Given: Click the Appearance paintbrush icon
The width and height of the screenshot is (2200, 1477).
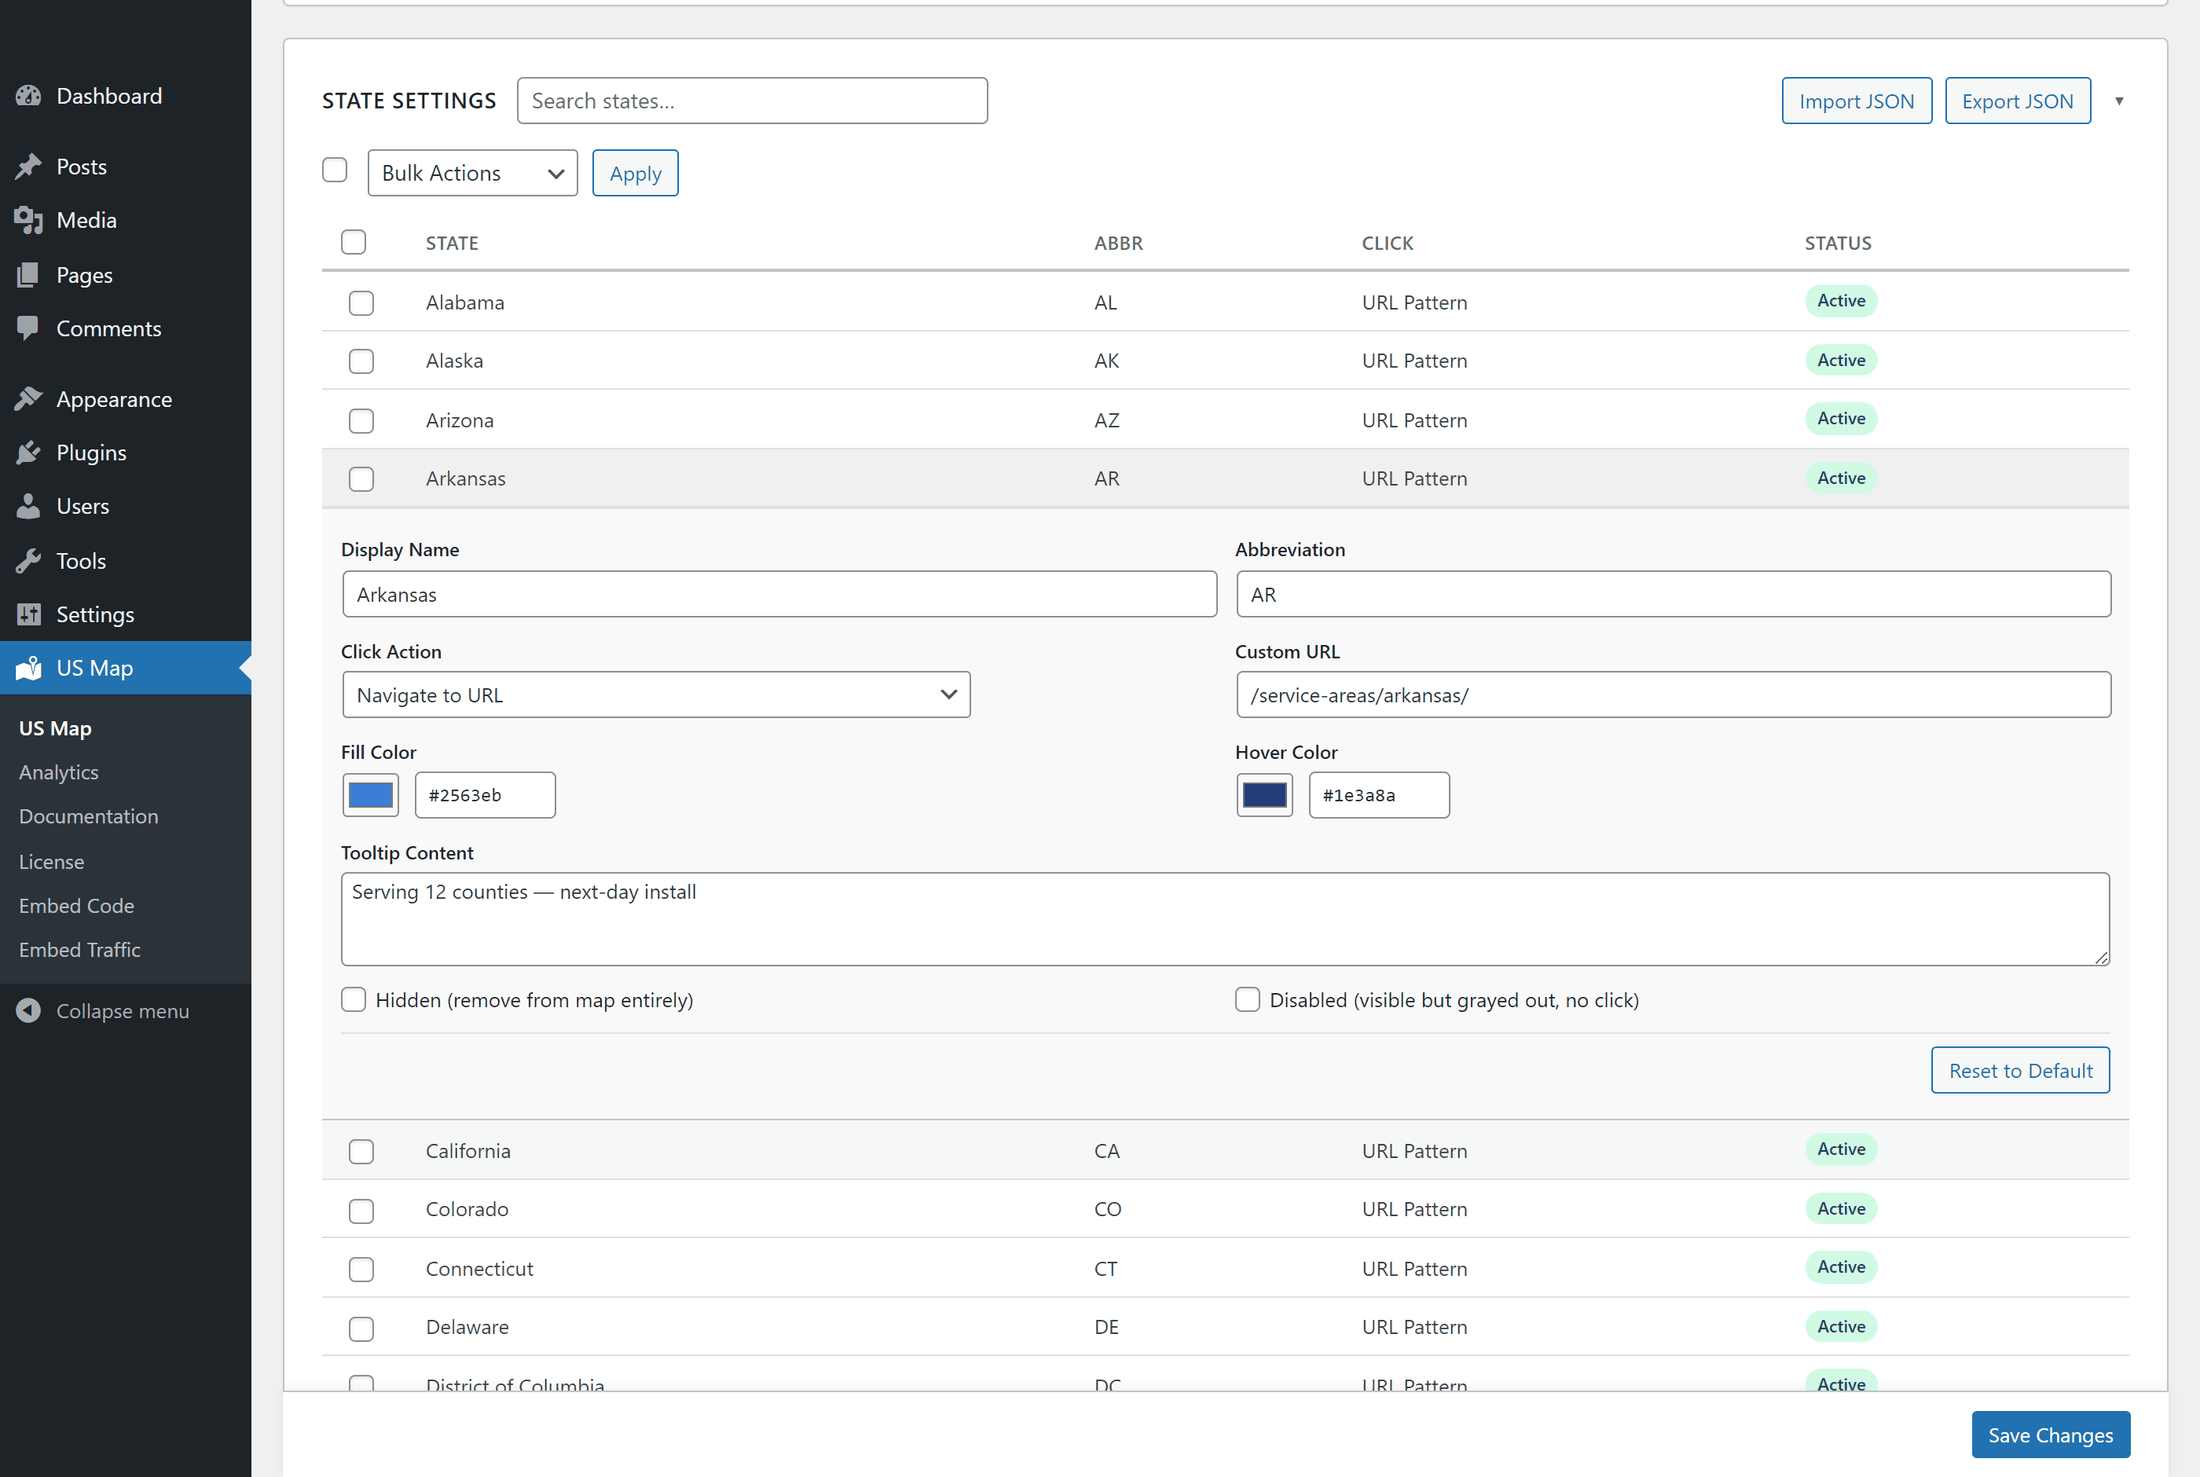Looking at the screenshot, I should (29, 399).
